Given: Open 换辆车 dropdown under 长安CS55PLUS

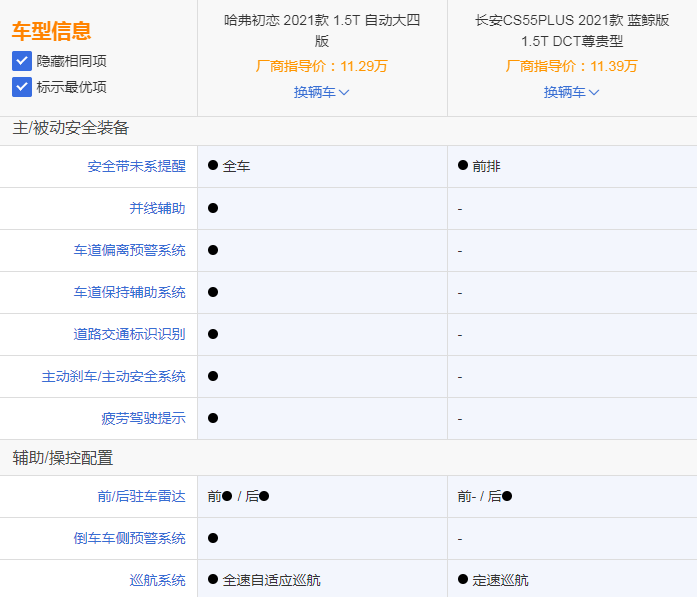Looking at the screenshot, I should point(571,92).
